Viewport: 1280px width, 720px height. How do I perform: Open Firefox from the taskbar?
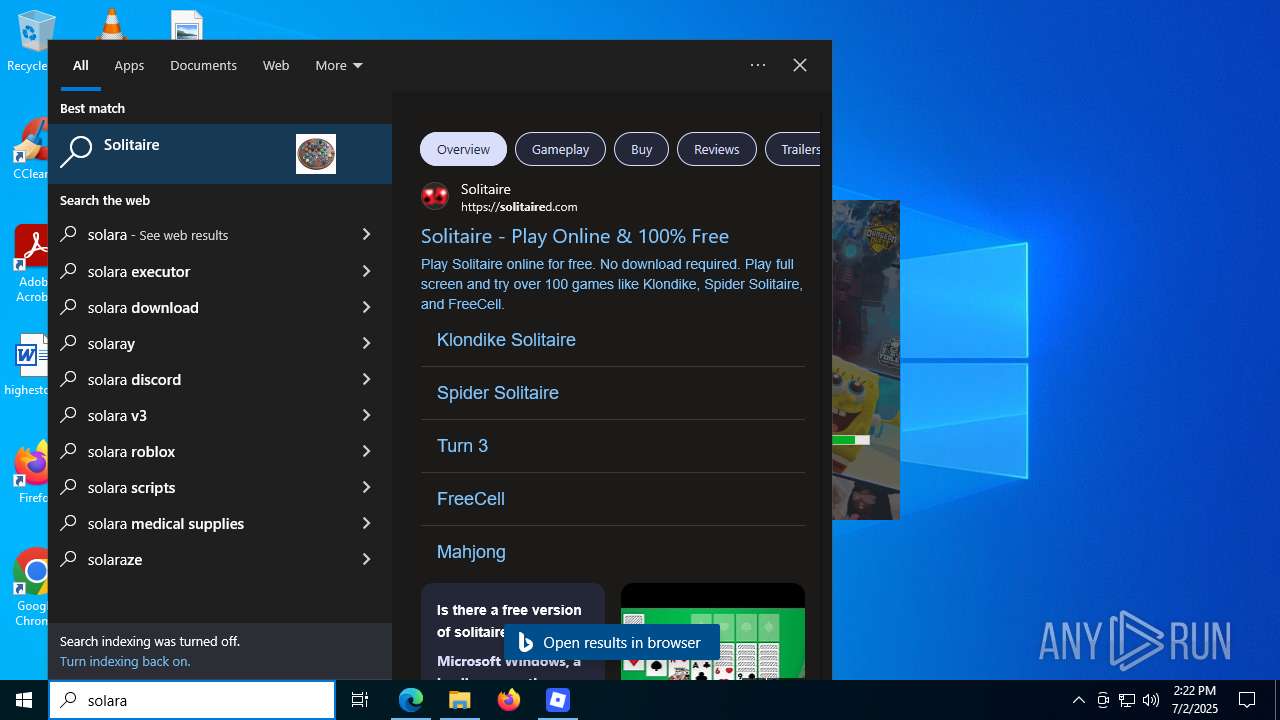click(509, 700)
